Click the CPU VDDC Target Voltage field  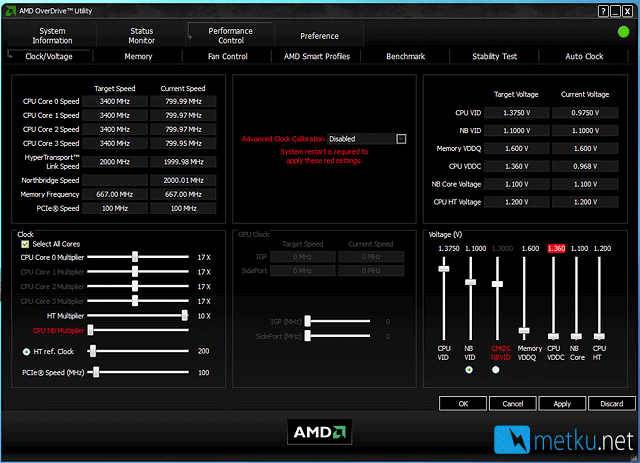(x=516, y=166)
